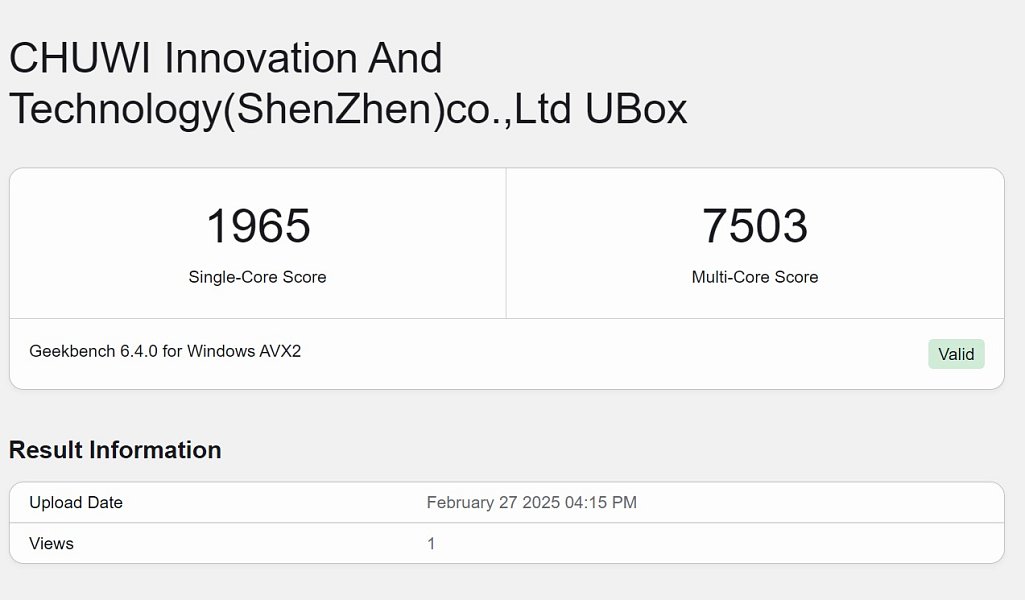Click the Multi-Core Score label
The width and height of the screenshot is (1025, 600).
click(754, 277)
